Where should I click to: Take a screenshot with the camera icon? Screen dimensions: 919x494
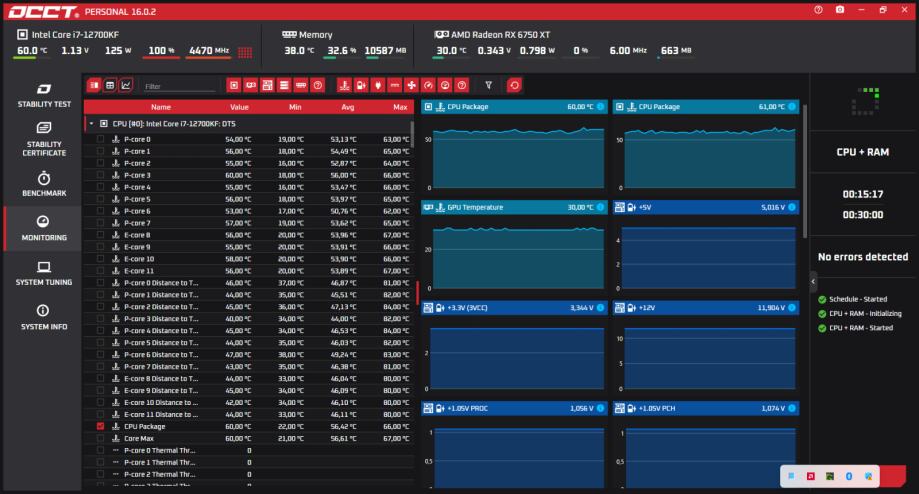(840, 10)
